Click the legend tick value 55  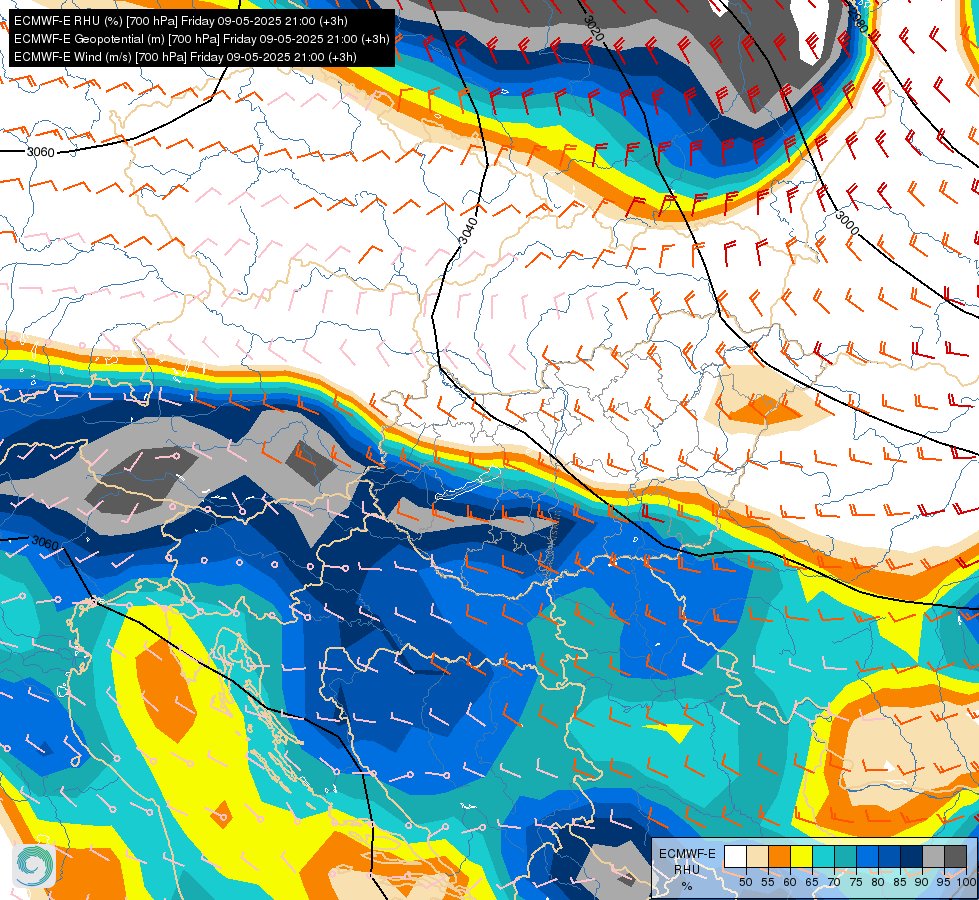(768, 882)
